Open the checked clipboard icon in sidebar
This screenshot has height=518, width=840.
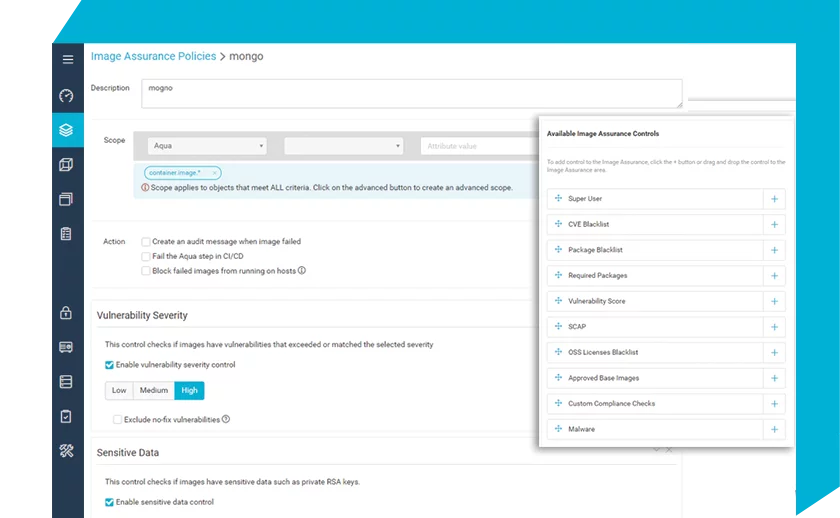click(66, 416)
